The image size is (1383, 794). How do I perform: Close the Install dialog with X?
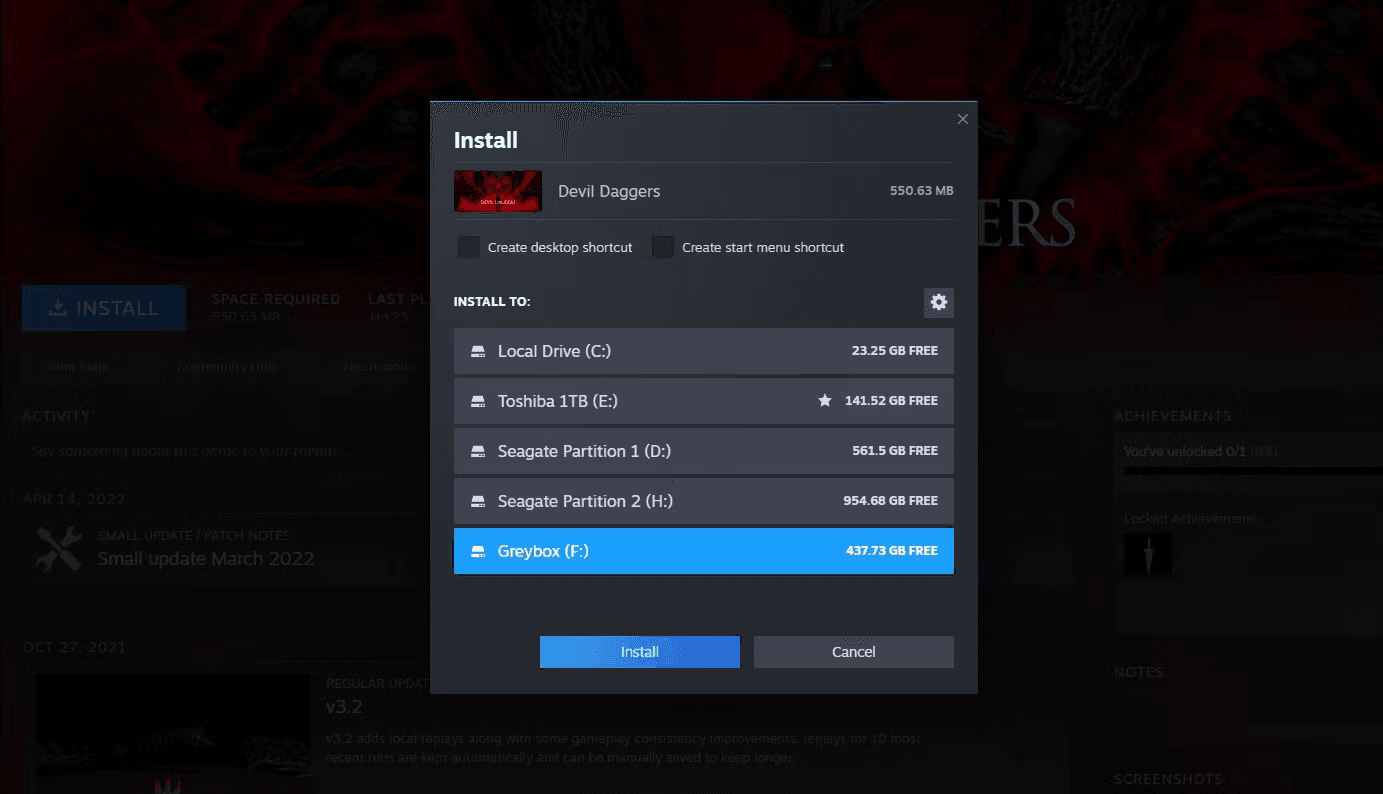click(x=962, y=119)
